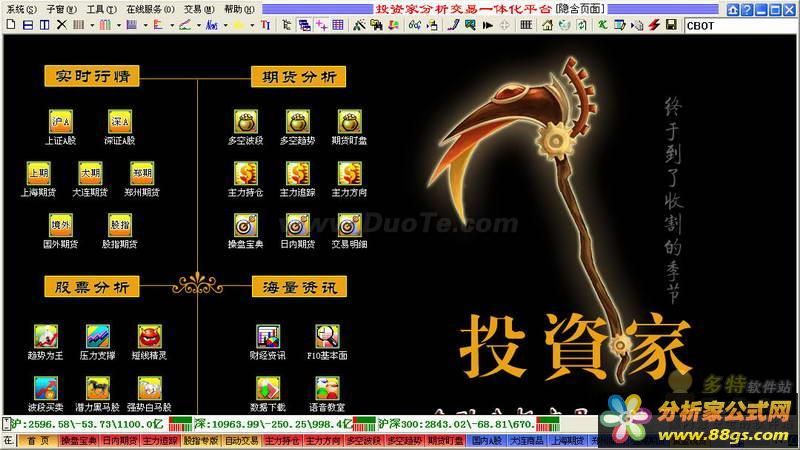Click the 海量资讯 section header button

point(299,287)
